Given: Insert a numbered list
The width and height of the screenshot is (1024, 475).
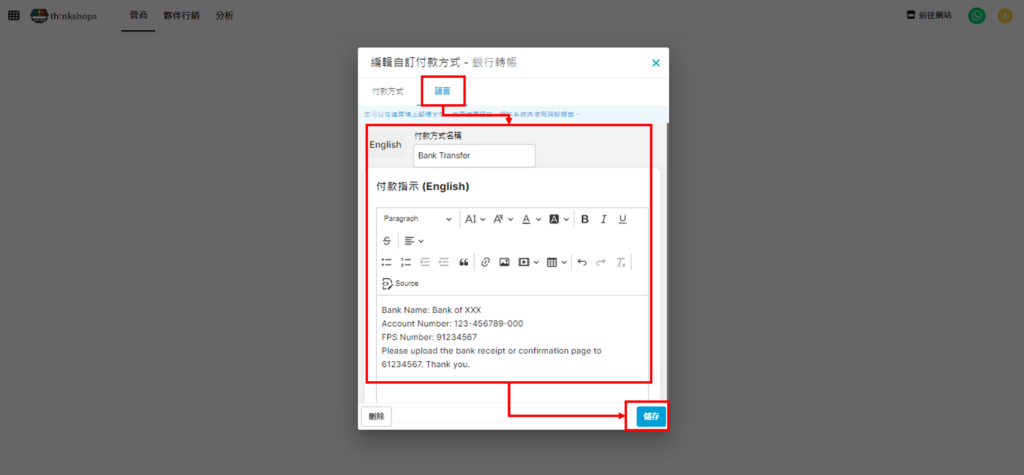Looking at the screenshot, I should [x=406, y=262].
